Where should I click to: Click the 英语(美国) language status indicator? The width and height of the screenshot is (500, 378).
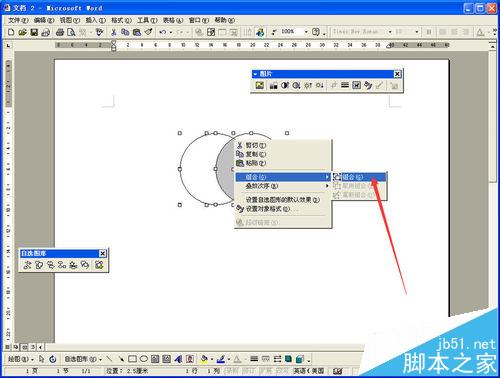coord(309,371)
